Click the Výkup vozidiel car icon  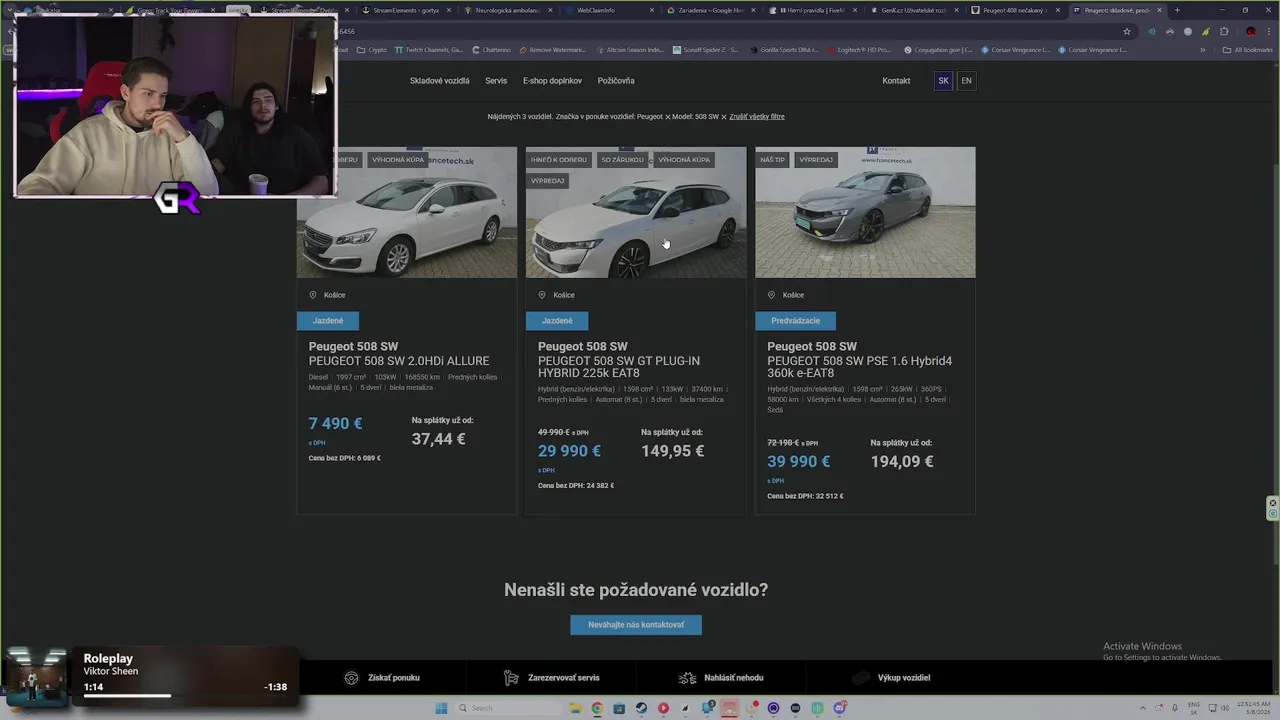tap(861, 678)
